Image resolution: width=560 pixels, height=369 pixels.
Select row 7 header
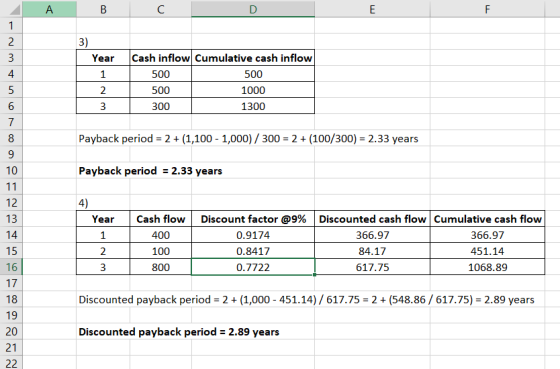click(x=11, y=123)
